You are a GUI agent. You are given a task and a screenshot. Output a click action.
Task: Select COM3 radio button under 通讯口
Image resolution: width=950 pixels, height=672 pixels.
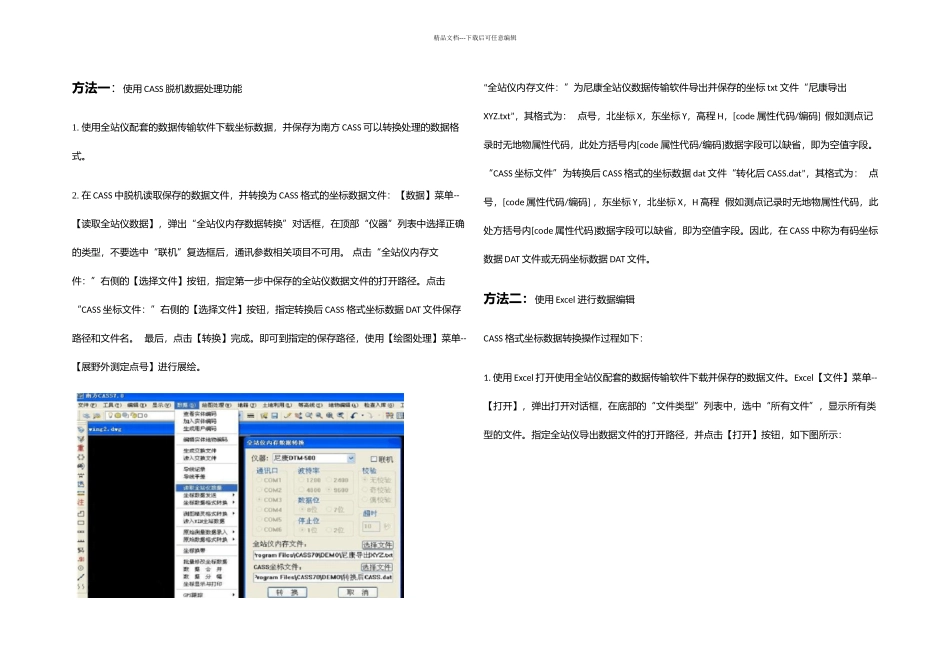(259, 499)
